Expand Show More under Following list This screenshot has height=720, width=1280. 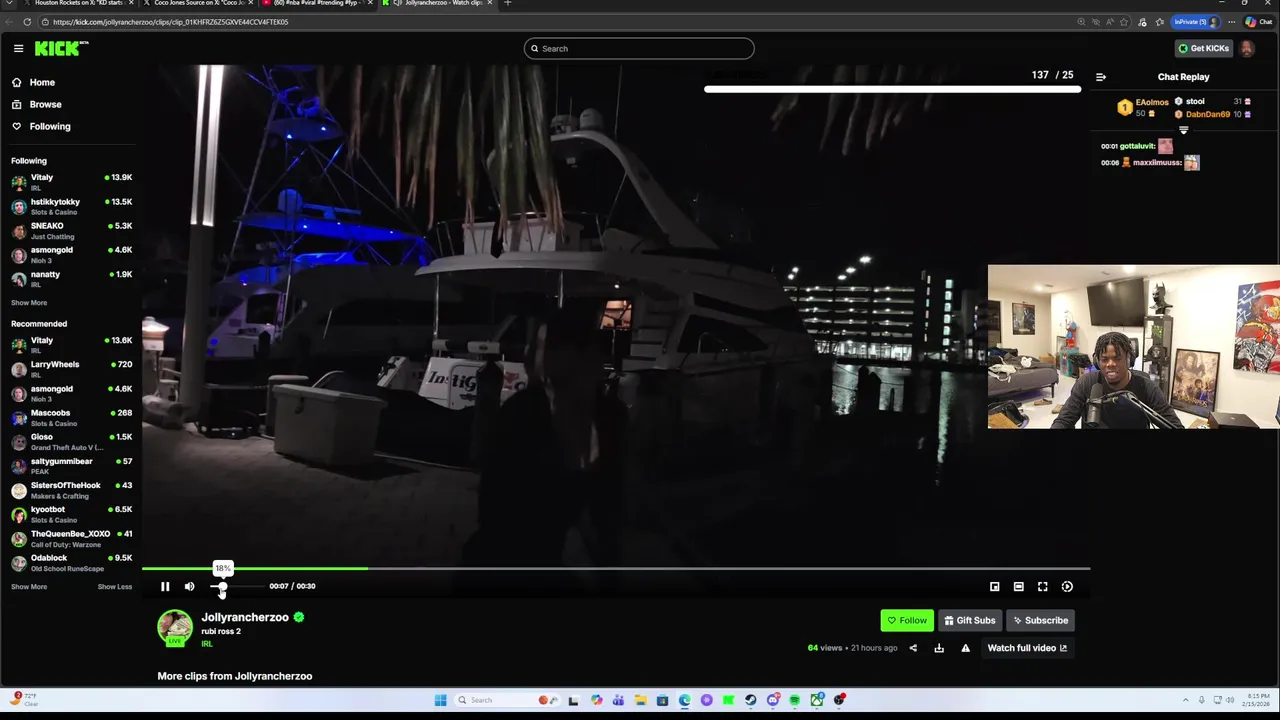[29, 303]
